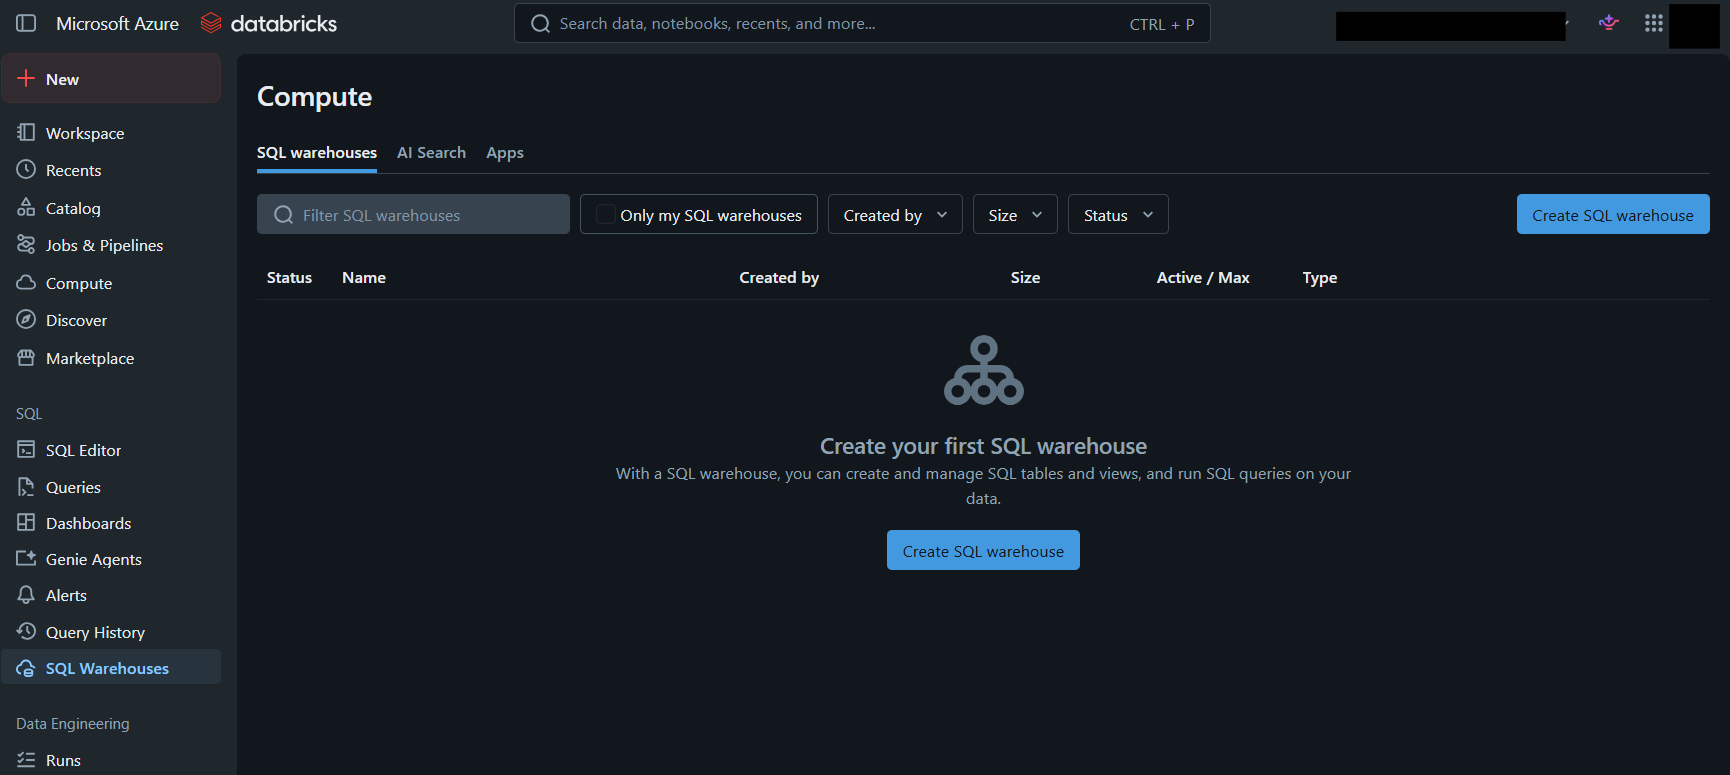The width and height of the screenshot is (1730, 775).
Task: Click the Queries file icon
Action: point(26,487)
